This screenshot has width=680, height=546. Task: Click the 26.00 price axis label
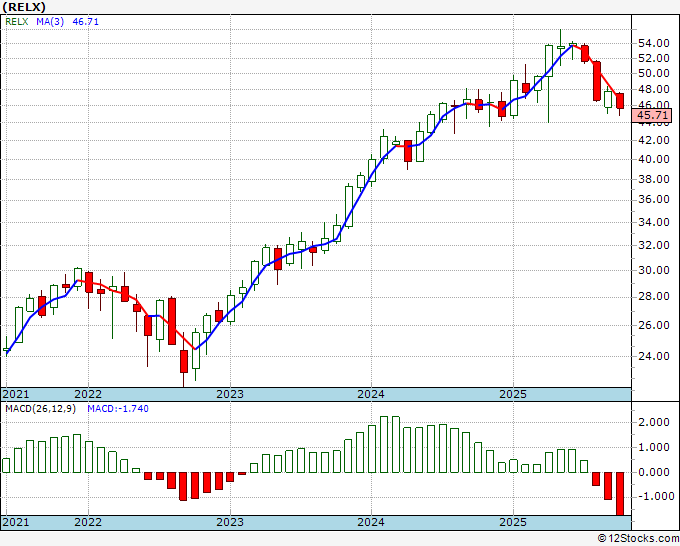pyautogui.click(x=654, y=325)
